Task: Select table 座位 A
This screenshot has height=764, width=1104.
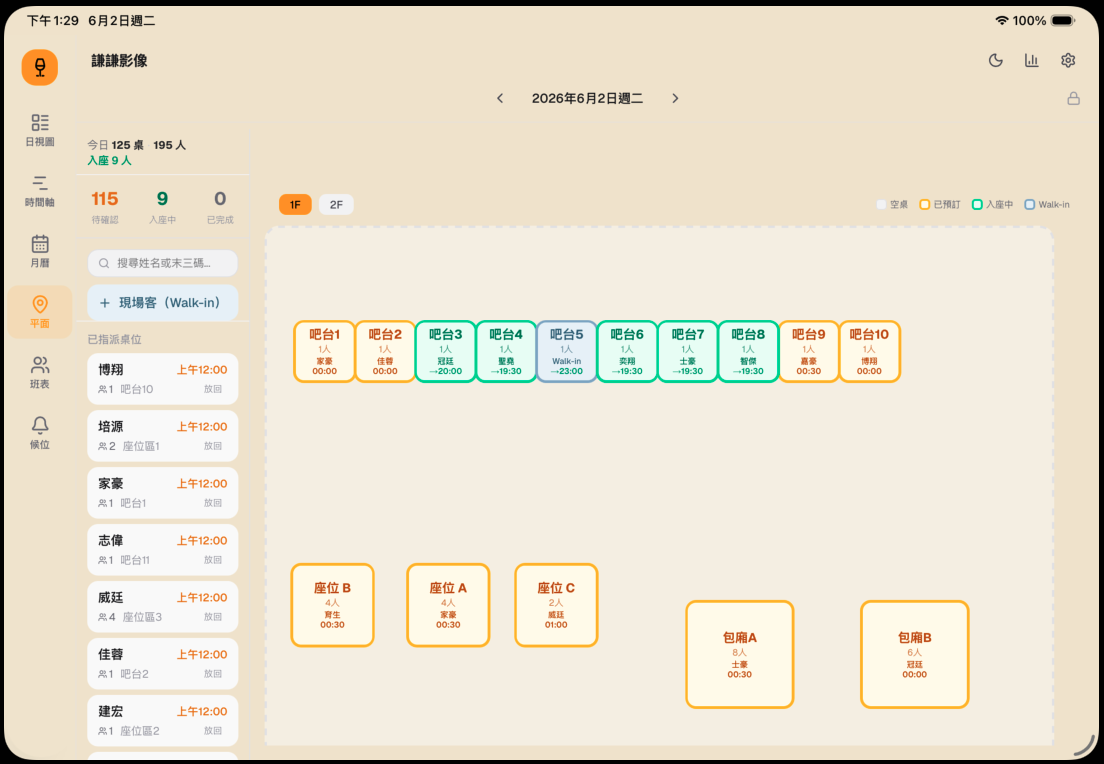Action: tap(448, 605)
